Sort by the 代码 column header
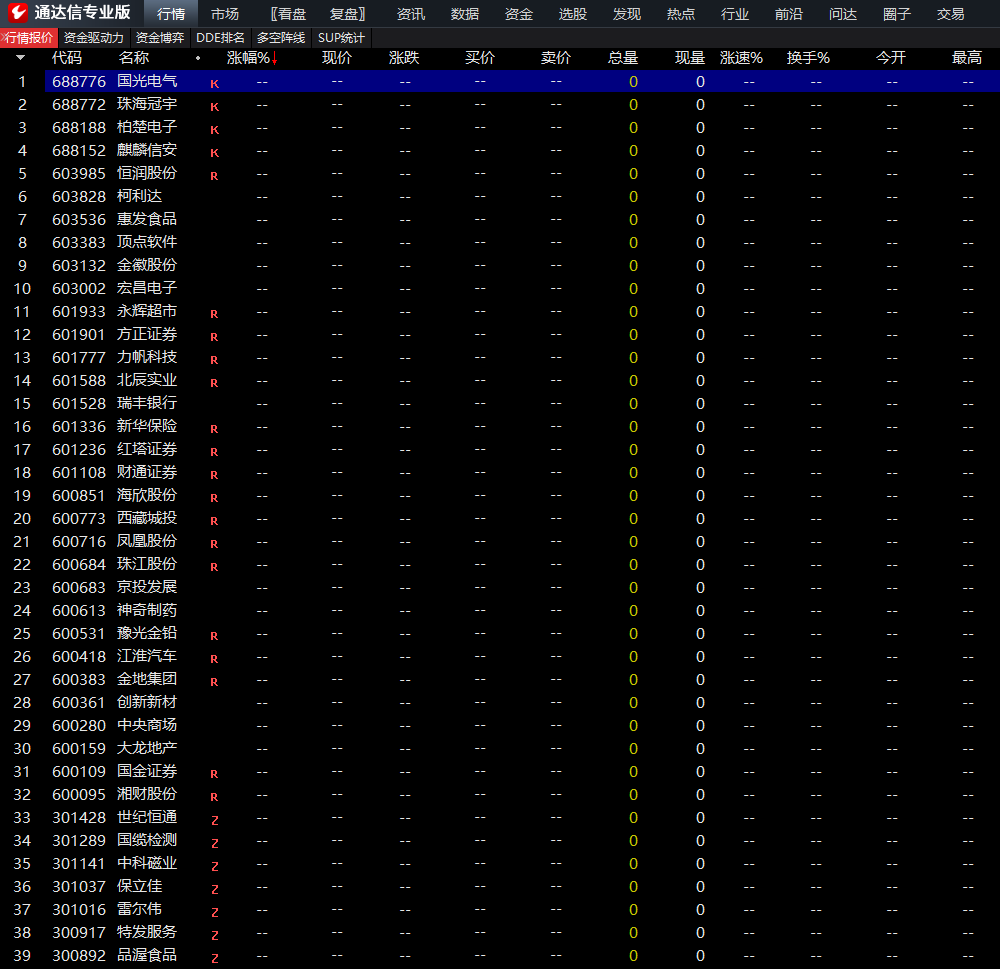Viewport: 1000px width, 969px height. click(x=67, y=58)
